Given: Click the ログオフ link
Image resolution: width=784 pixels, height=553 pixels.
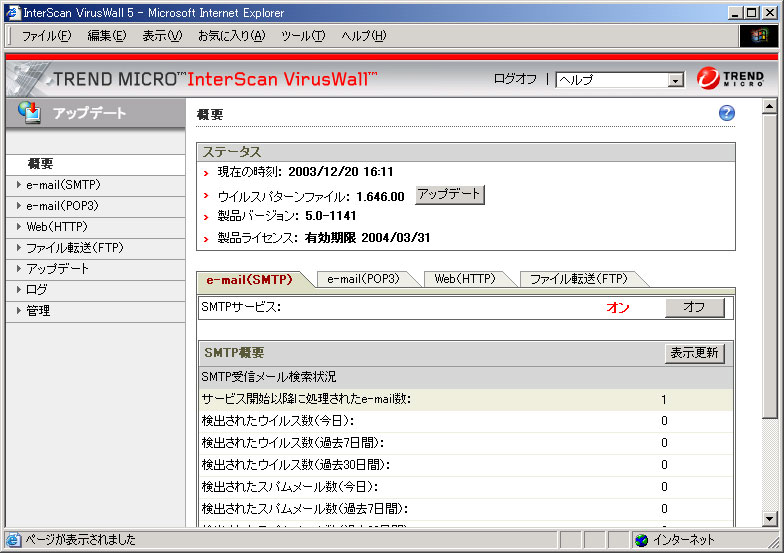Looking at the screenshot, I should pos(515,79).
